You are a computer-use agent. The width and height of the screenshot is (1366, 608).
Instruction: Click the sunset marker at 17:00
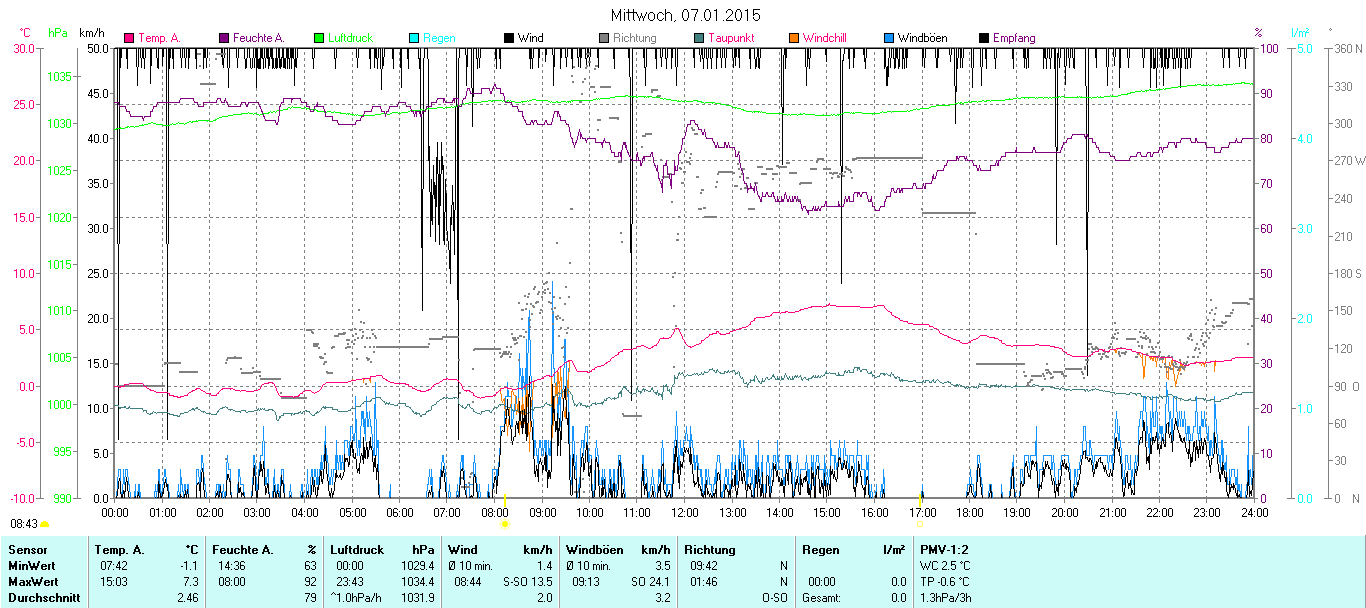click(x=920, y=523)
